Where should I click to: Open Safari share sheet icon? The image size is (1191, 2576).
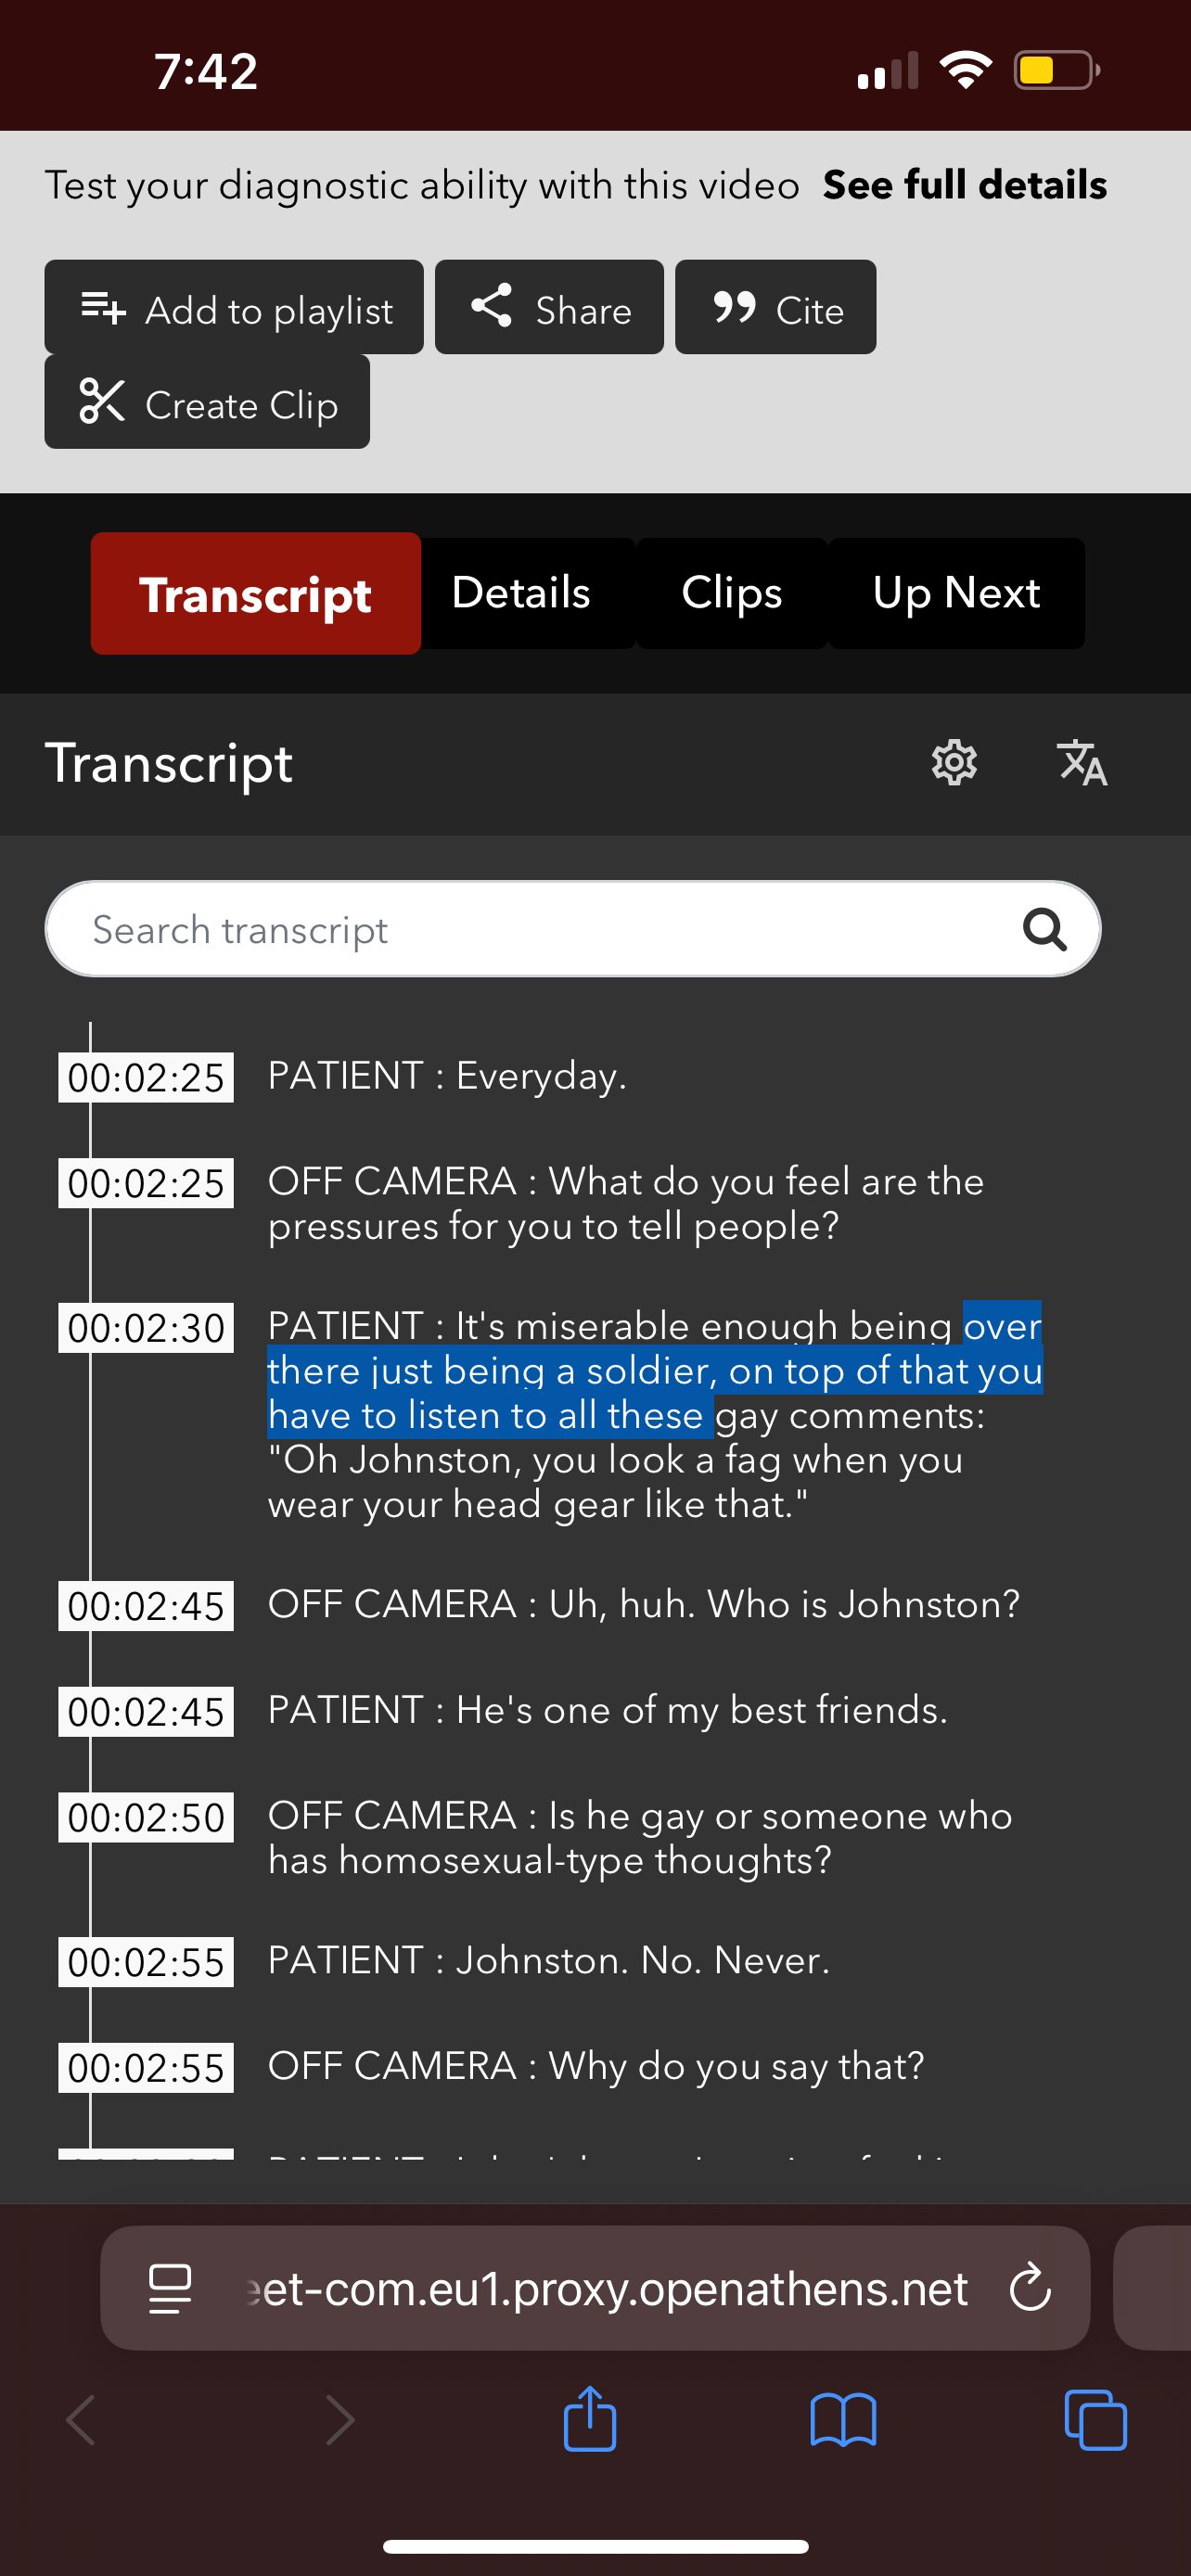pyautogui.click(x=590, y=2420)
